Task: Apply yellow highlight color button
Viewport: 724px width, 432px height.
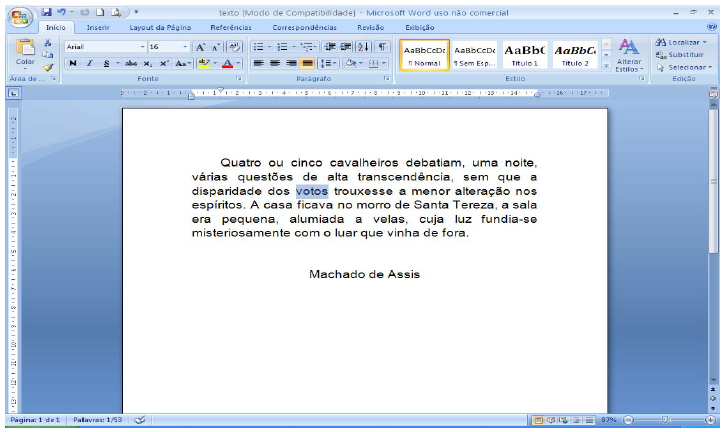Action: 204,64
